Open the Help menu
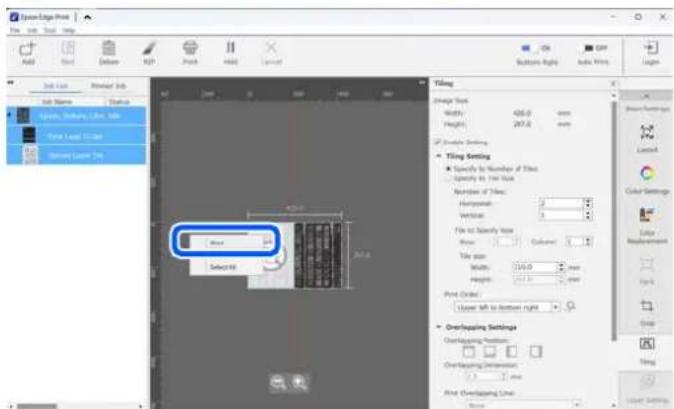Screen dimensions: 674x409 pos(69,31)
